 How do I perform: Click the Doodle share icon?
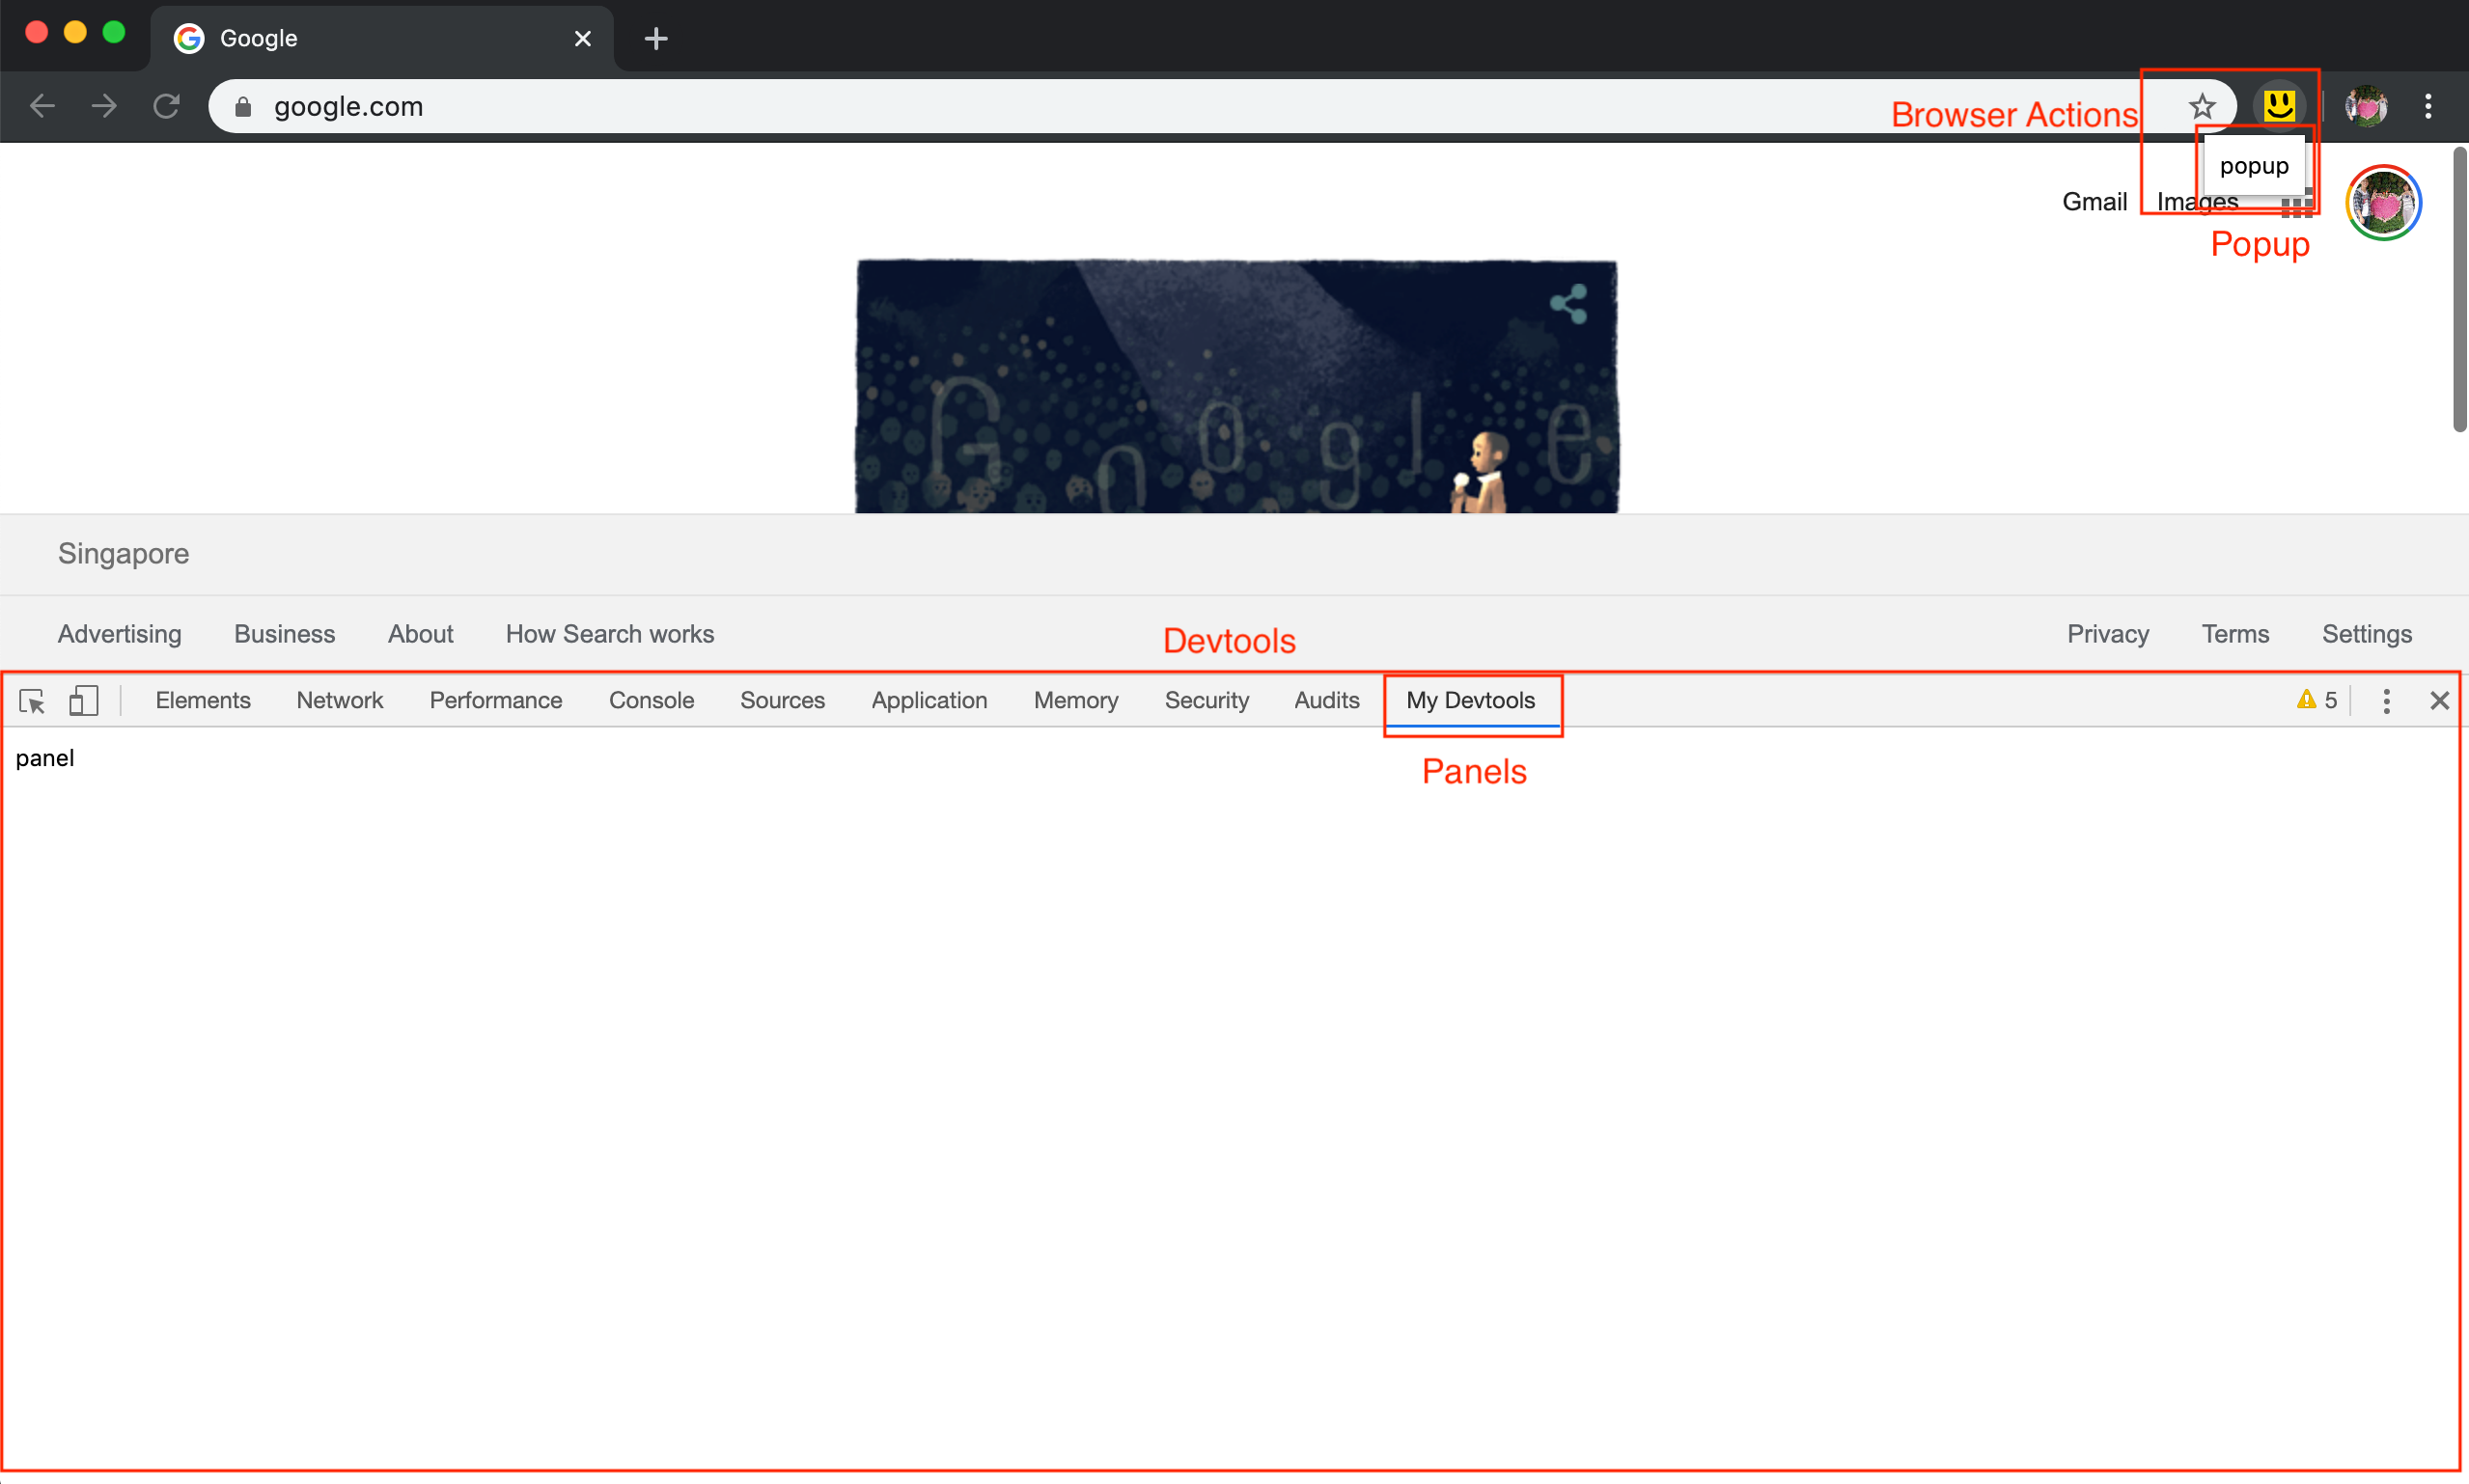[1568, 304]
